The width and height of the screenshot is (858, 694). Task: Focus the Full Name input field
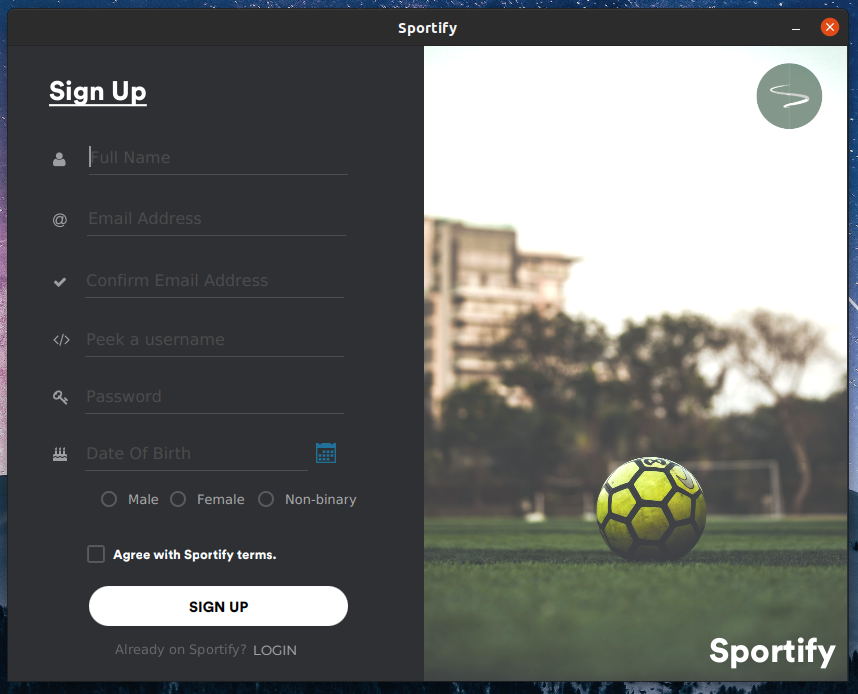(218, 158)
